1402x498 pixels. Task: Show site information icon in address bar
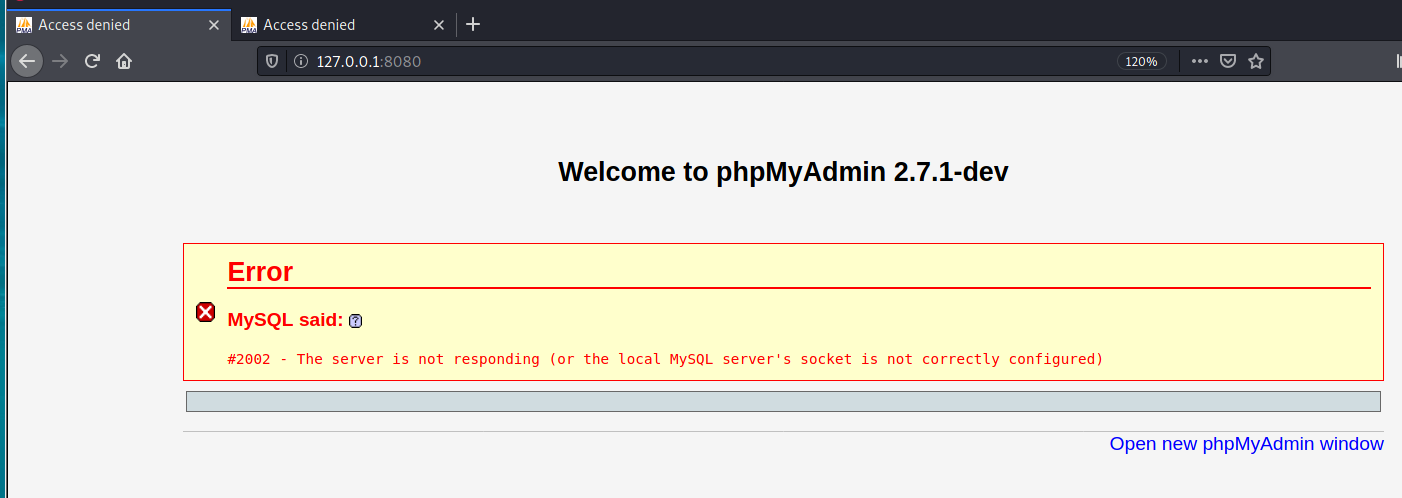299,61
